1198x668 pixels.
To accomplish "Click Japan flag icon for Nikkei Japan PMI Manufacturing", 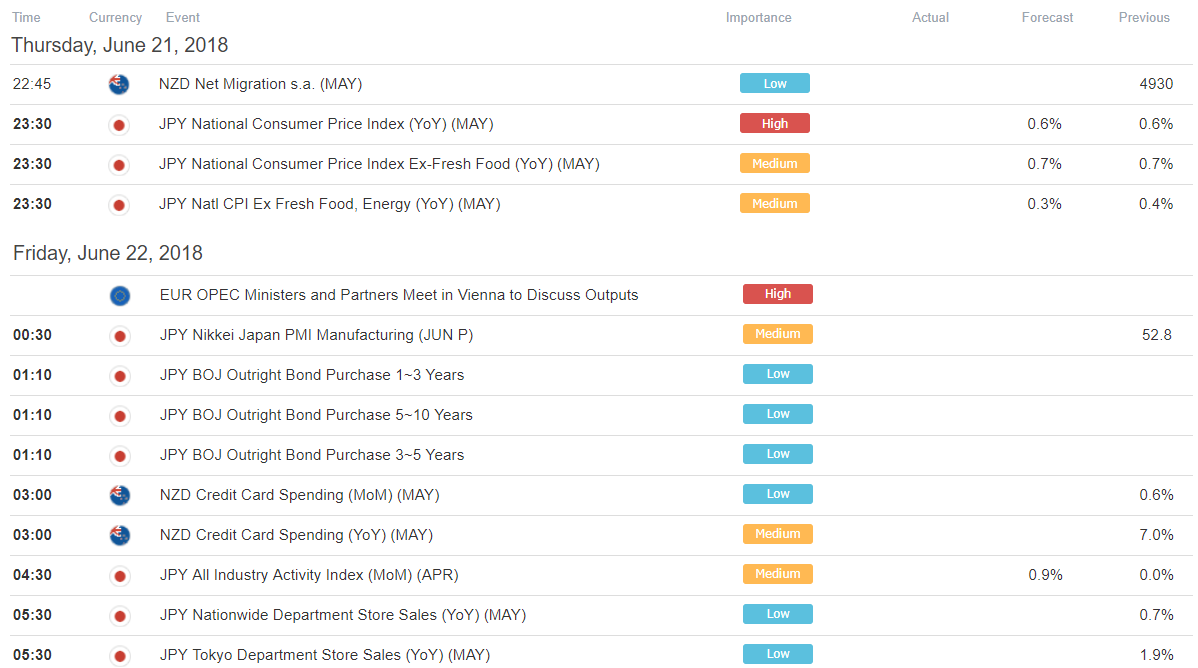I will (x=120, y=336).
